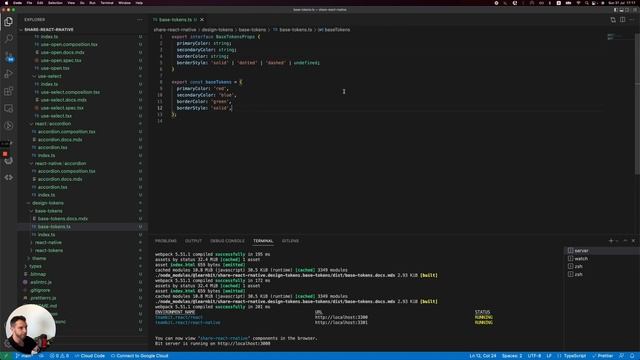Open editor more actions menu
Screen dimensions: 640x360
tap(632, 20)
